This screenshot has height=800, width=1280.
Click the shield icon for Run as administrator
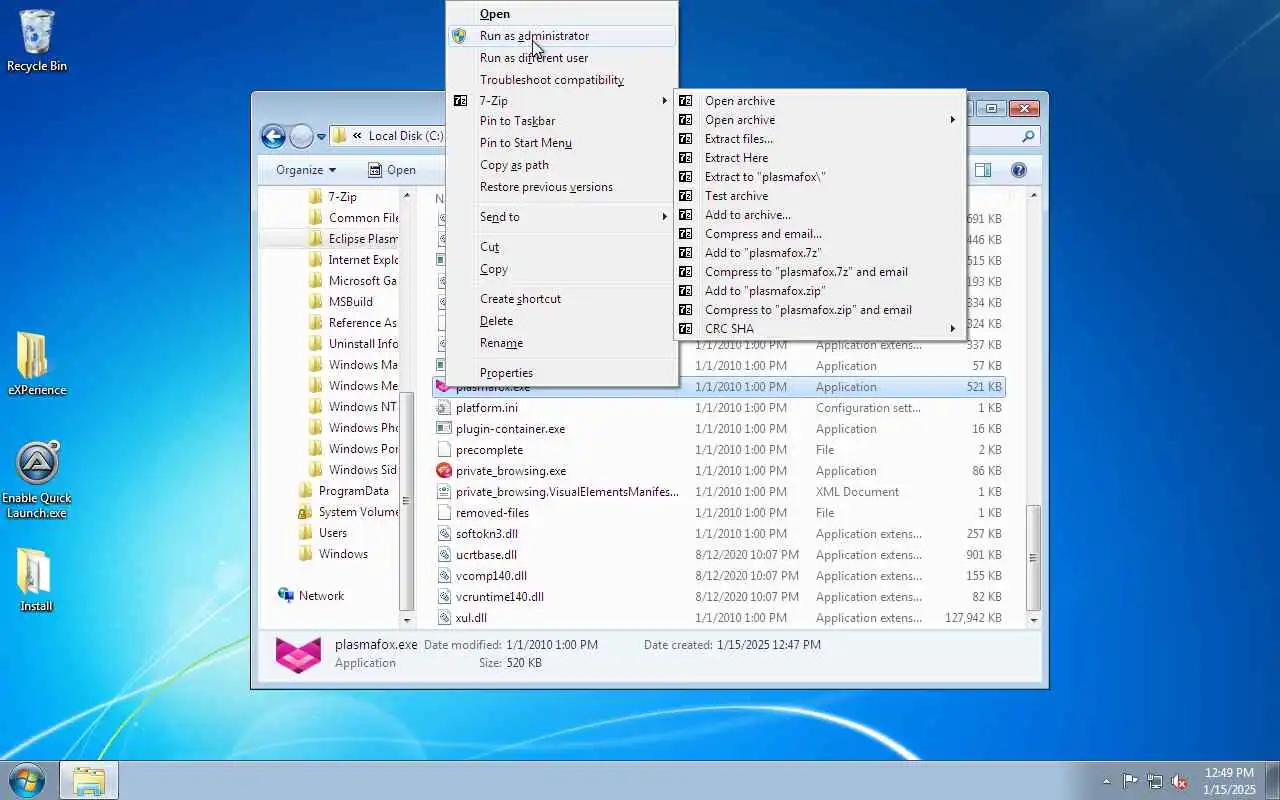(459, 36)
